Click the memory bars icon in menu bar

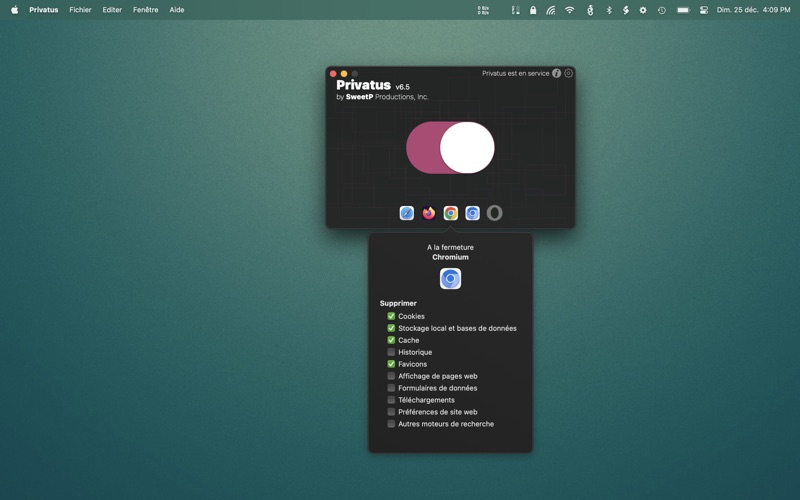(515, 10)
